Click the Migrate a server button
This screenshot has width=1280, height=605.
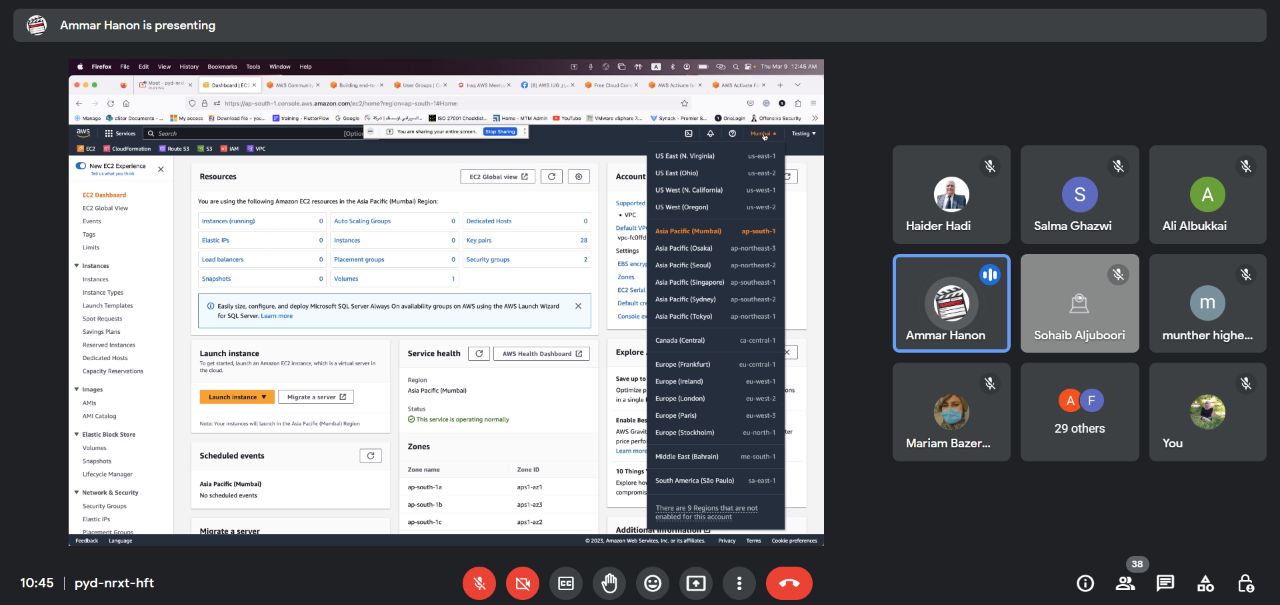pyautogui.click(x=316, y=397)
